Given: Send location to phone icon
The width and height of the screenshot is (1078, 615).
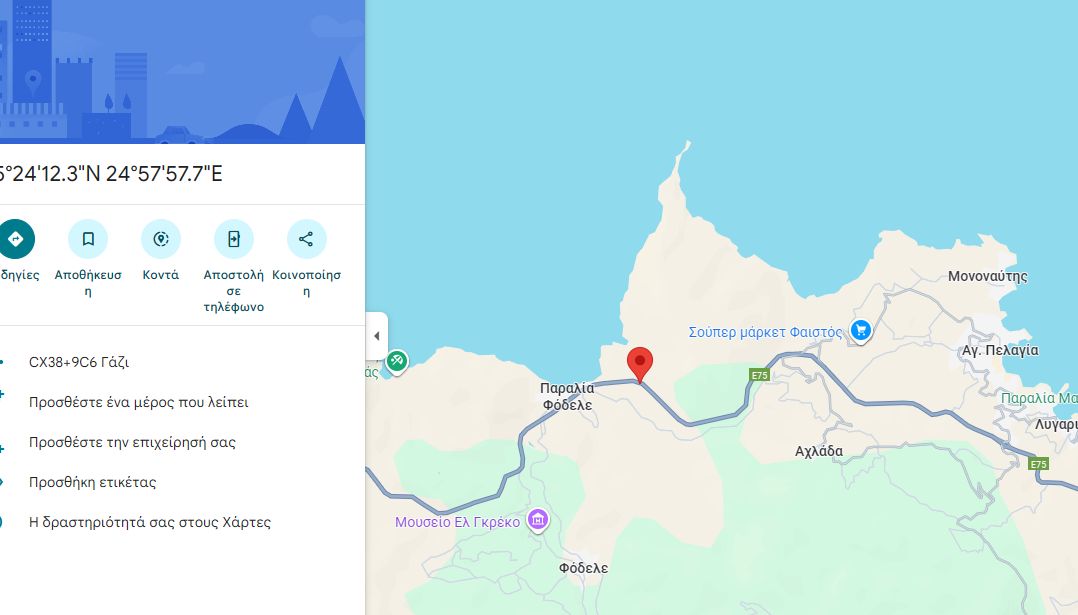Looking at the screenshot, I should click(234, 239).
